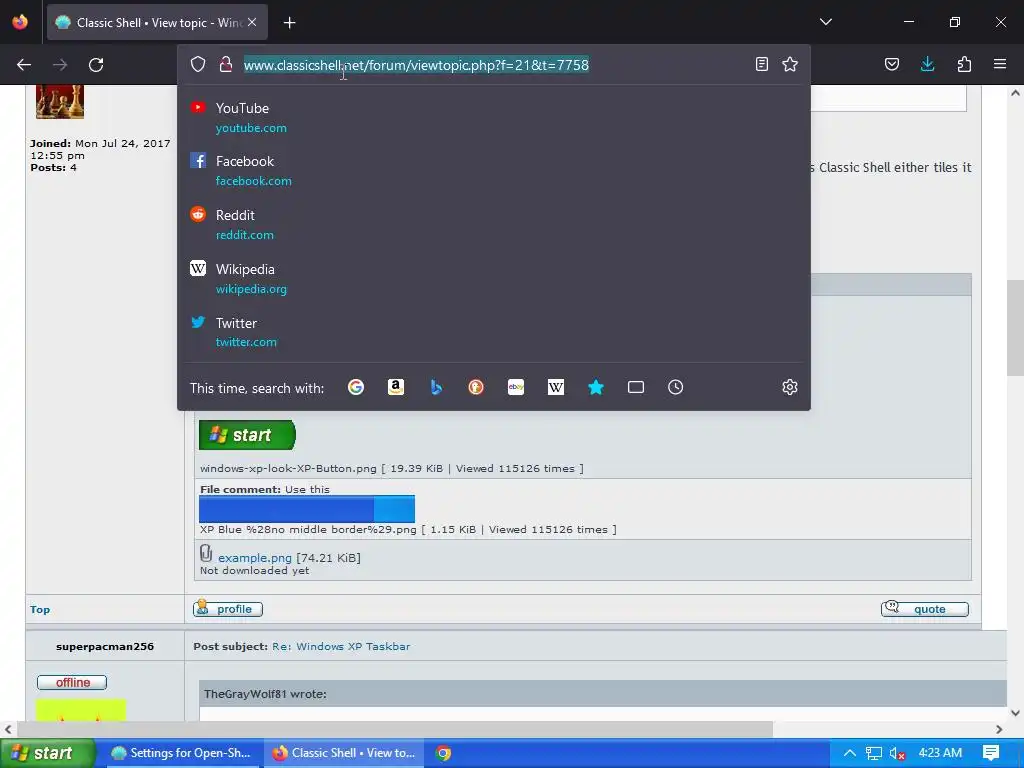Open the network tray icon
The width and height of the screenshot is (1024, 768).
(874, 753)
